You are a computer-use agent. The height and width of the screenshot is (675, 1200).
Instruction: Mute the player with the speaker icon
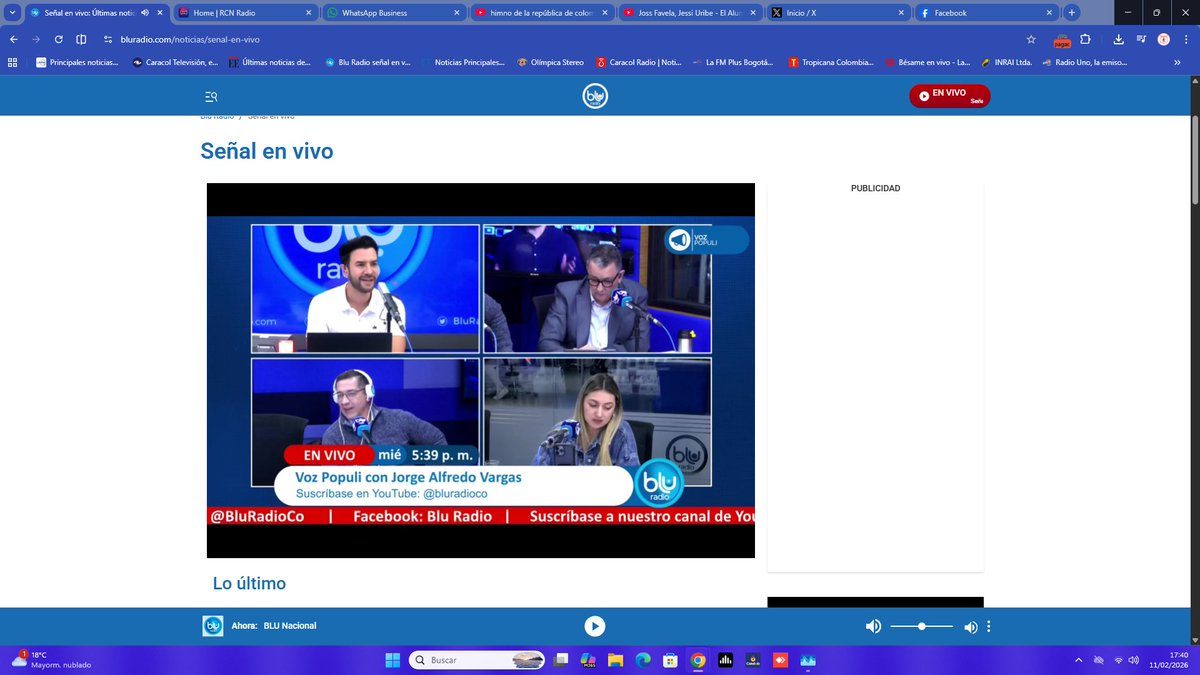873,625
